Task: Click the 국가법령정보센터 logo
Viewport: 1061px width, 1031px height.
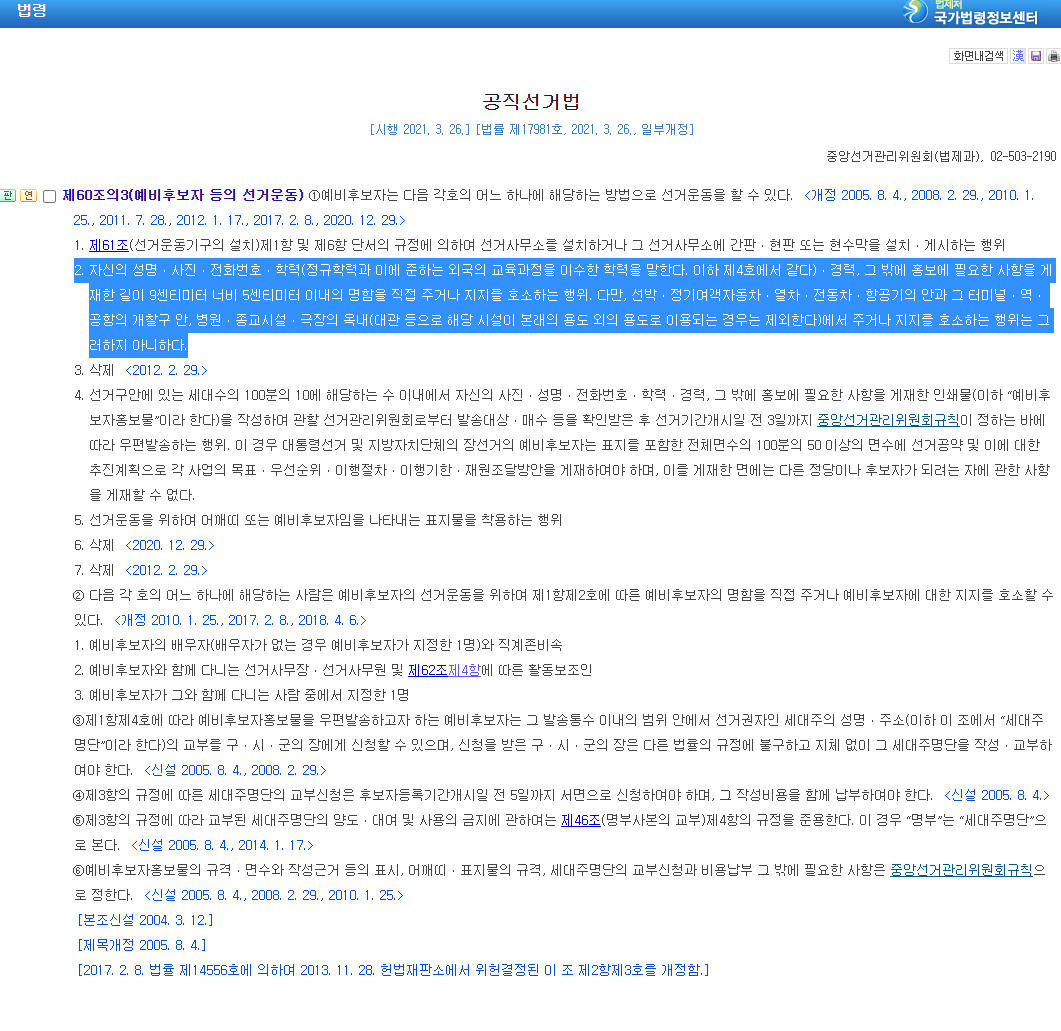Action: click(x=970, y=12)
